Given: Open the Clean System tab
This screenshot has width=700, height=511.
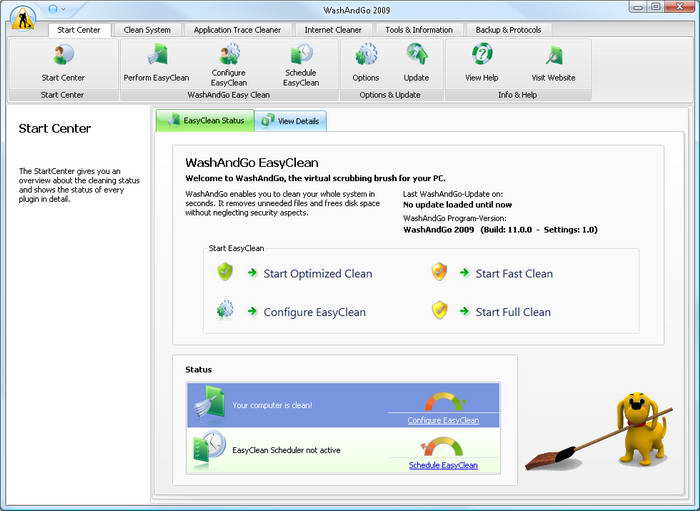Looking at the screenshot, I should (147, 30).
